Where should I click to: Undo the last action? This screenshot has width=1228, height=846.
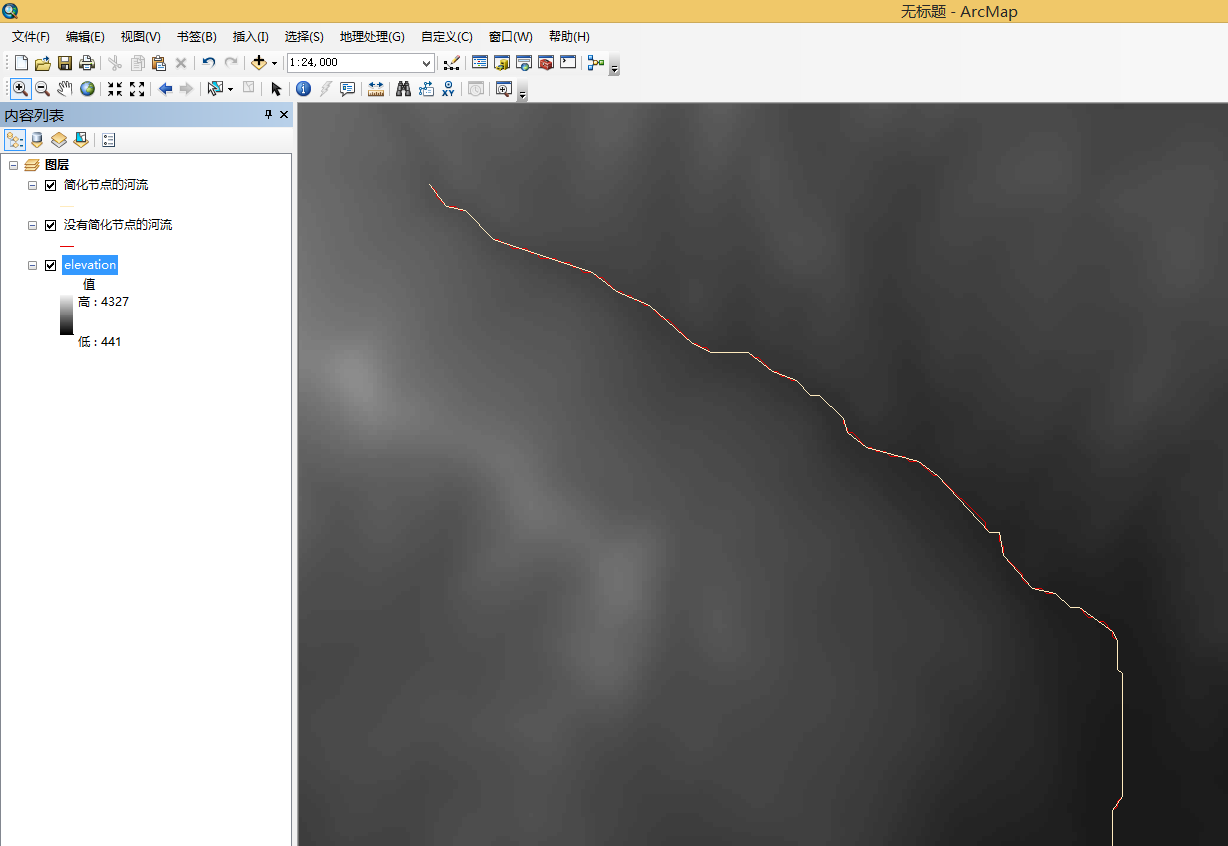click(x=208, y=62)
